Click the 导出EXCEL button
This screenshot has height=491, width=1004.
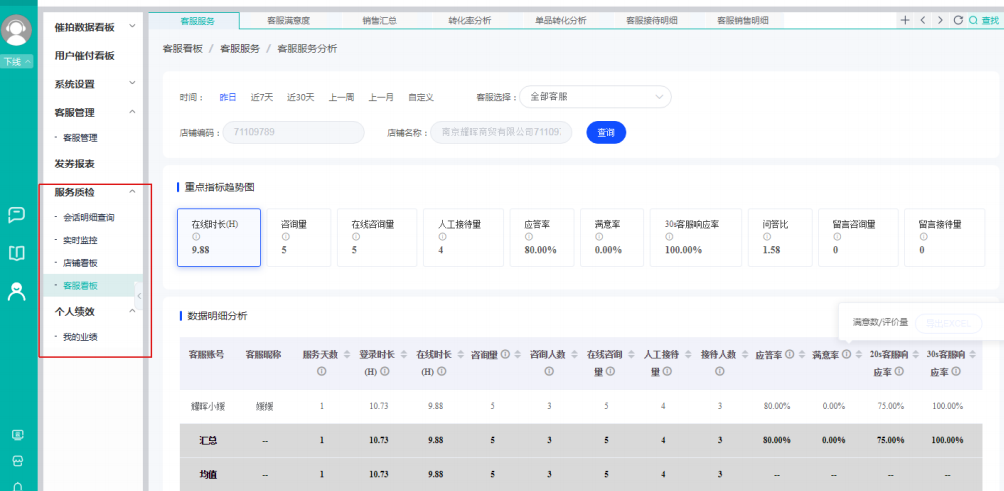[948, 323]
